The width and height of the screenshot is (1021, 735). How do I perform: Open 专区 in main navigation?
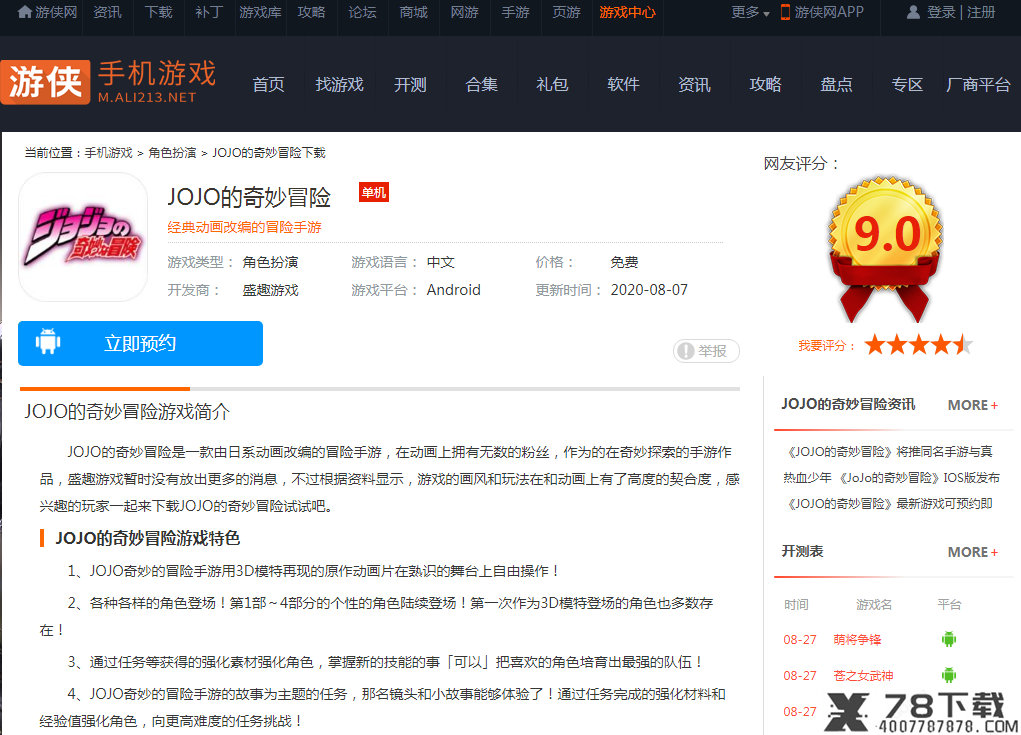[x=907, y=85]
